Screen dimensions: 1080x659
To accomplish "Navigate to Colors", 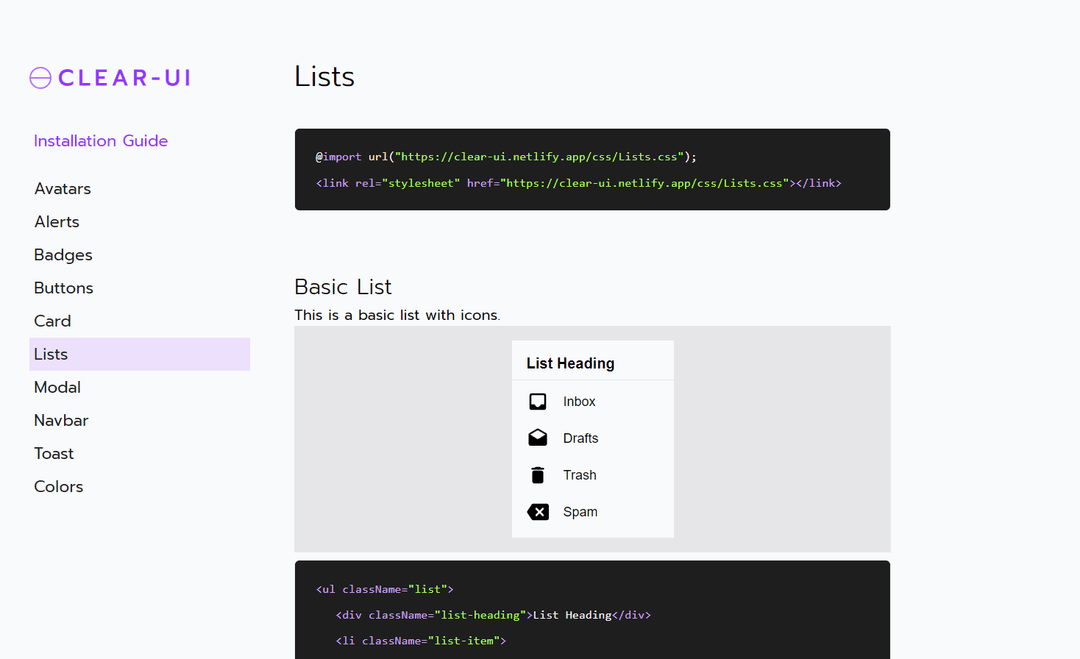I will (59, 486).
